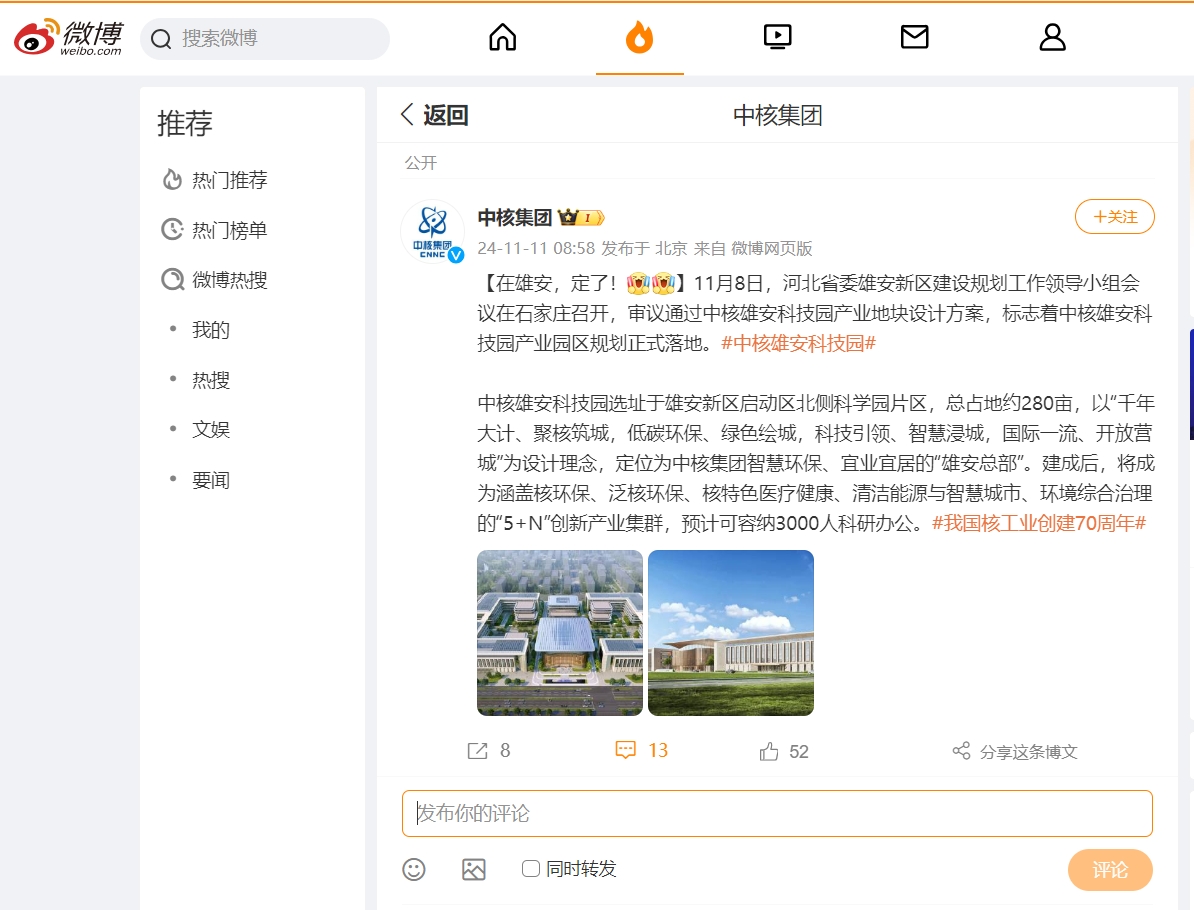Open the hot flame icon tab
1194x910 pixels.
click(640, 37)
